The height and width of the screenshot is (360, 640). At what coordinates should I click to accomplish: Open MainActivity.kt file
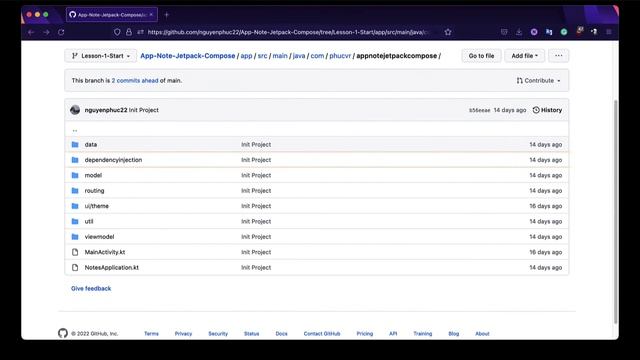[x=105, y=252]
